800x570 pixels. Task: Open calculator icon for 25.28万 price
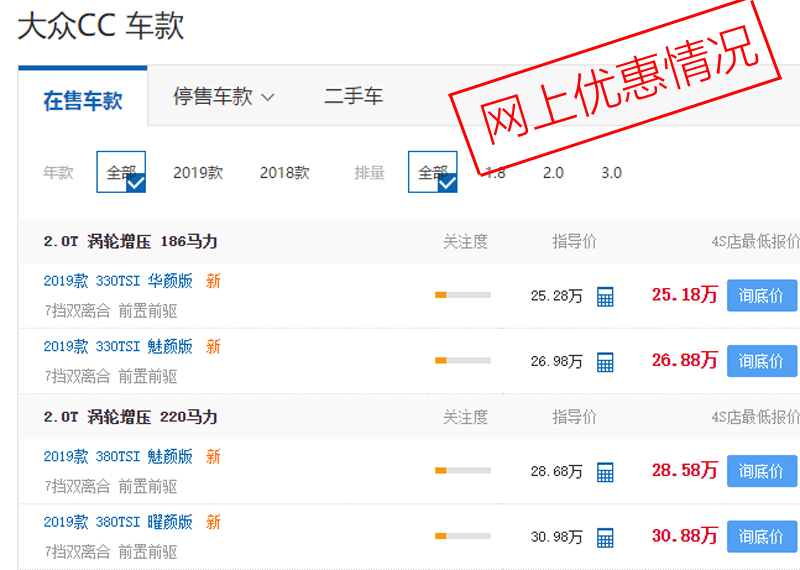coord(605,296)
